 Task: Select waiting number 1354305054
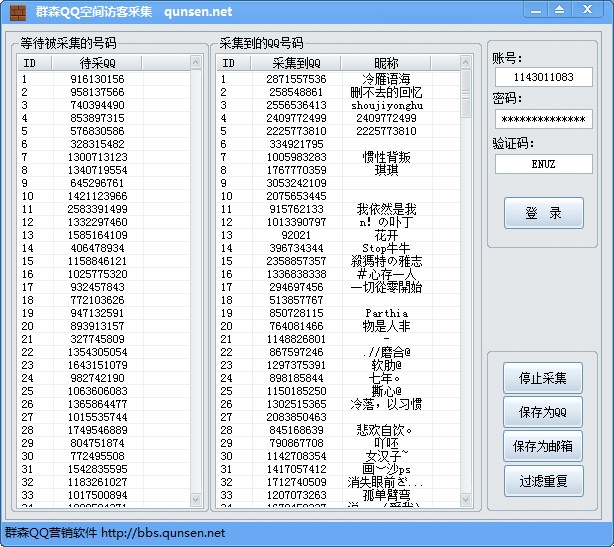(97, 352)
